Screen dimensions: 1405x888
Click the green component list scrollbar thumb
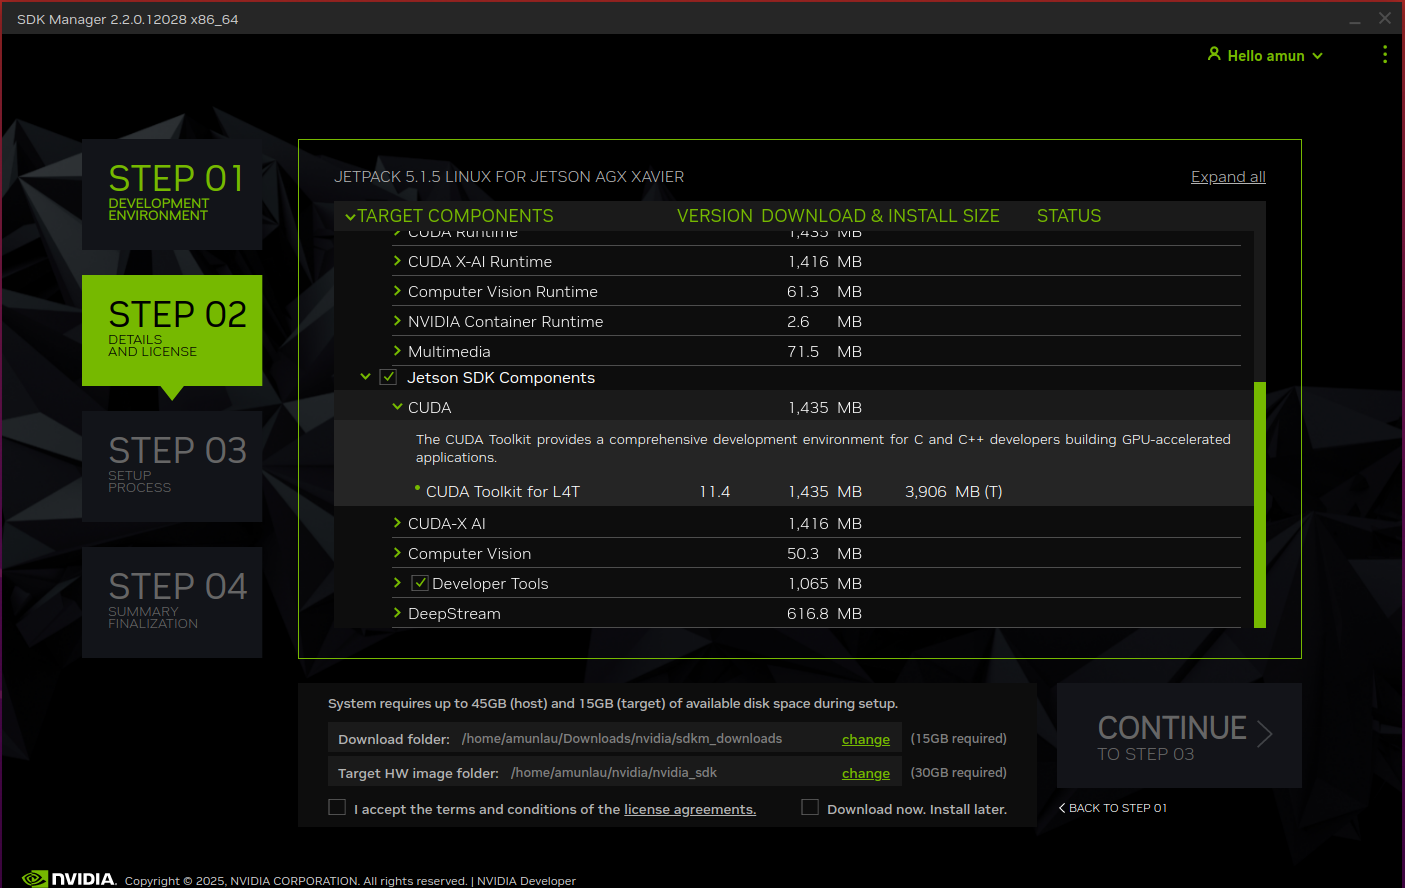click(1260, 504)
